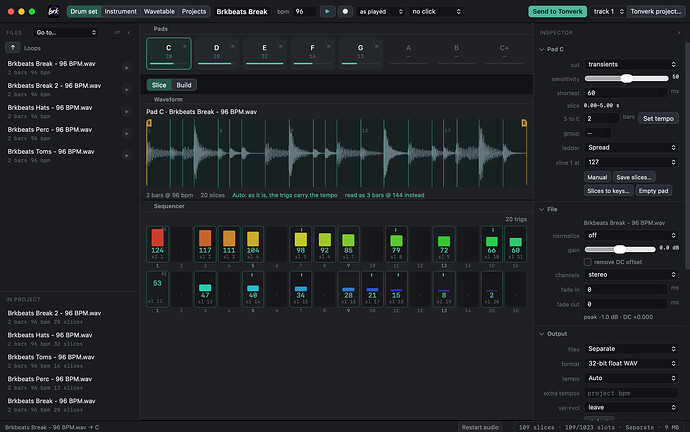Select pad G with 13 slices
Screen dimensions: 690x432
(360, 54)
